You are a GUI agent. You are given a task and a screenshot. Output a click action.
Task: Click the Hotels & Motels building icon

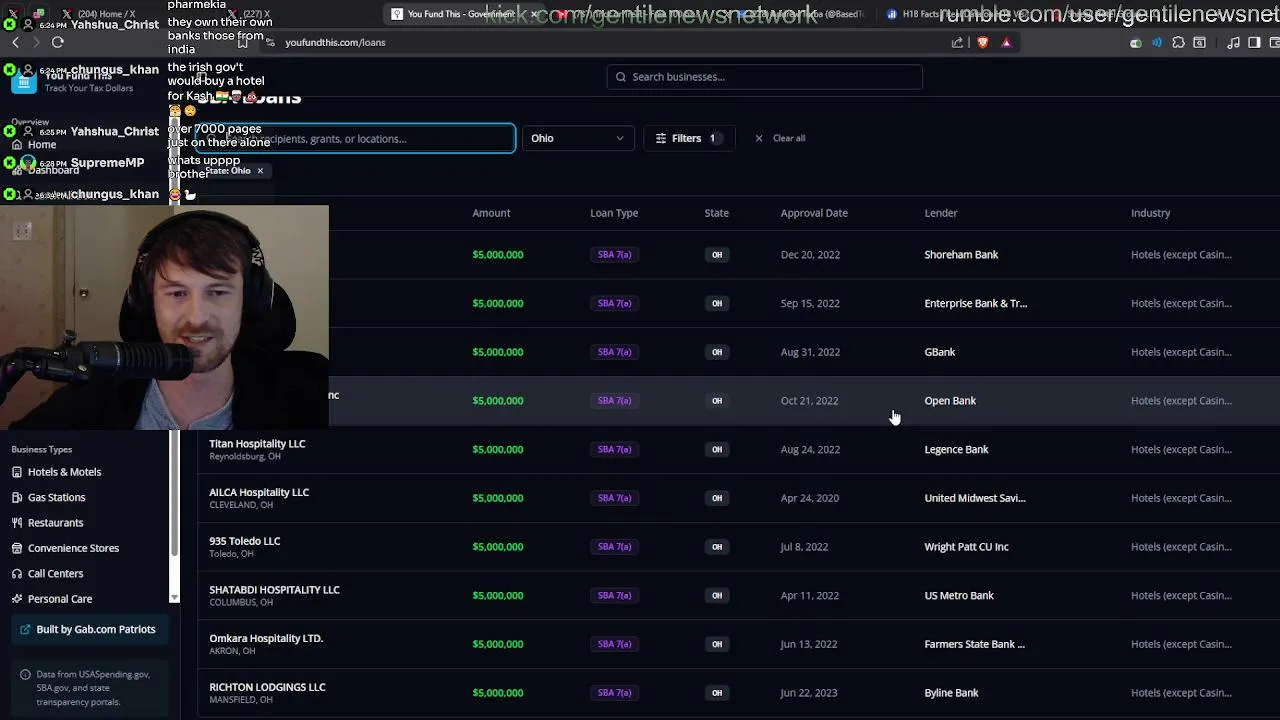coord(17,472)
